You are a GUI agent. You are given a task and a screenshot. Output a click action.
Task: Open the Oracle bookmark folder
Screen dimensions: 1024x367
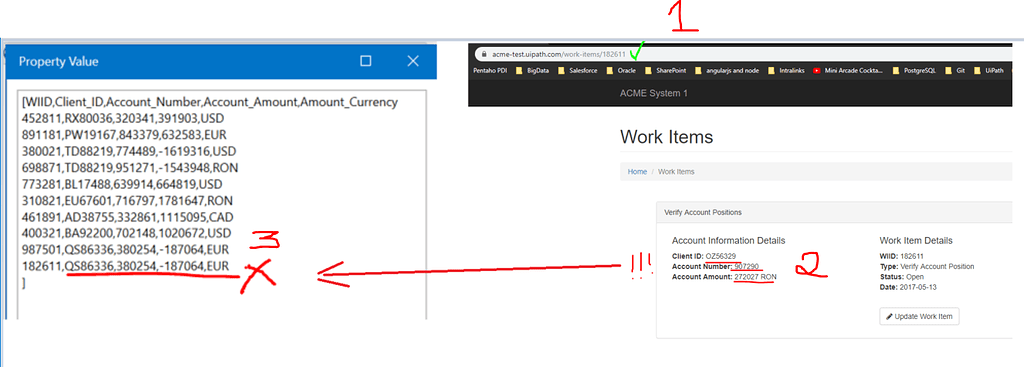621,71
